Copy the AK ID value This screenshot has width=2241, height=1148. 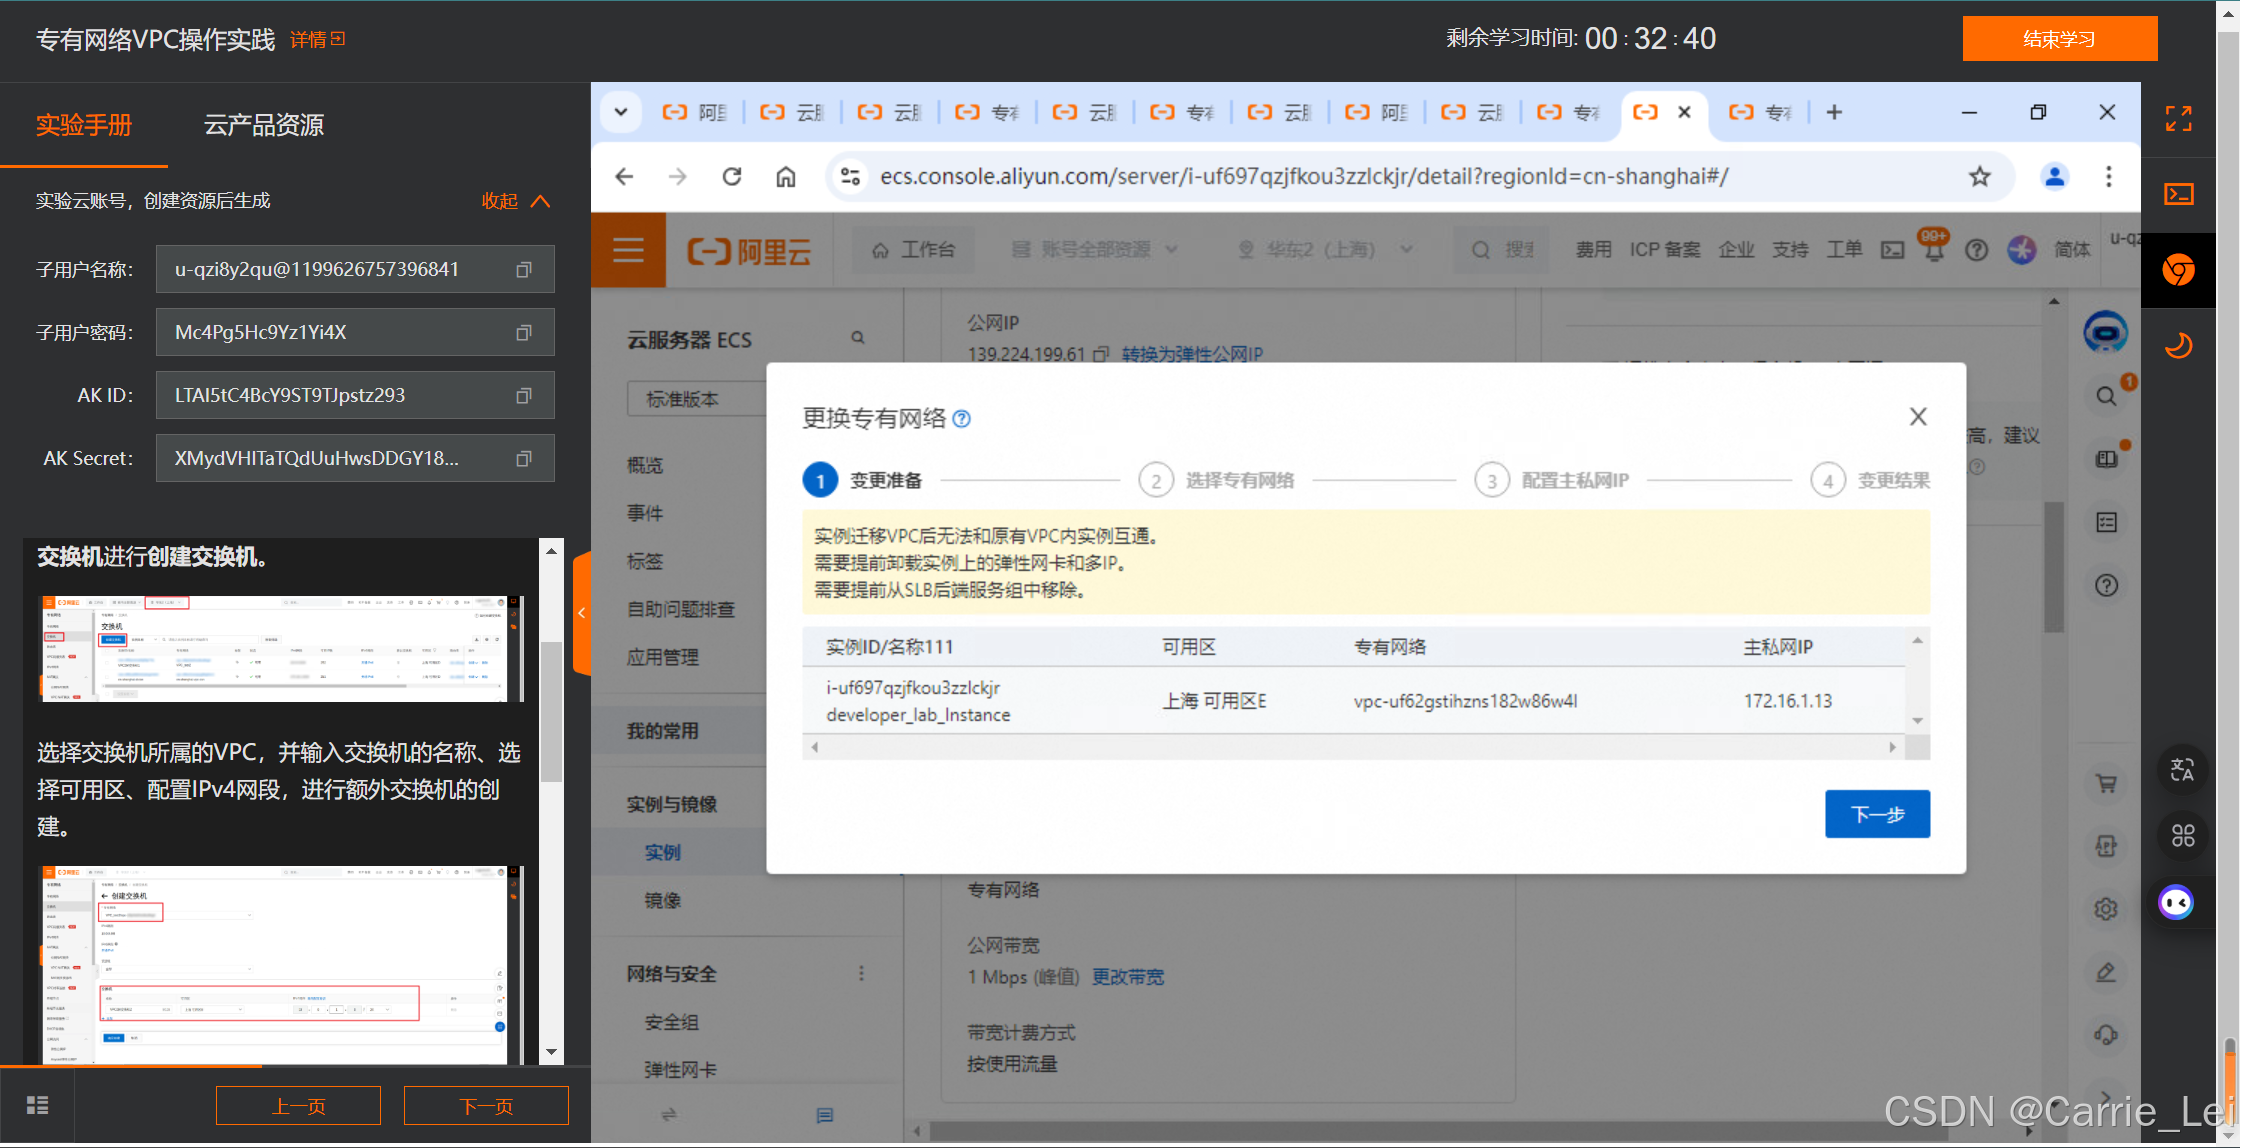523,396
